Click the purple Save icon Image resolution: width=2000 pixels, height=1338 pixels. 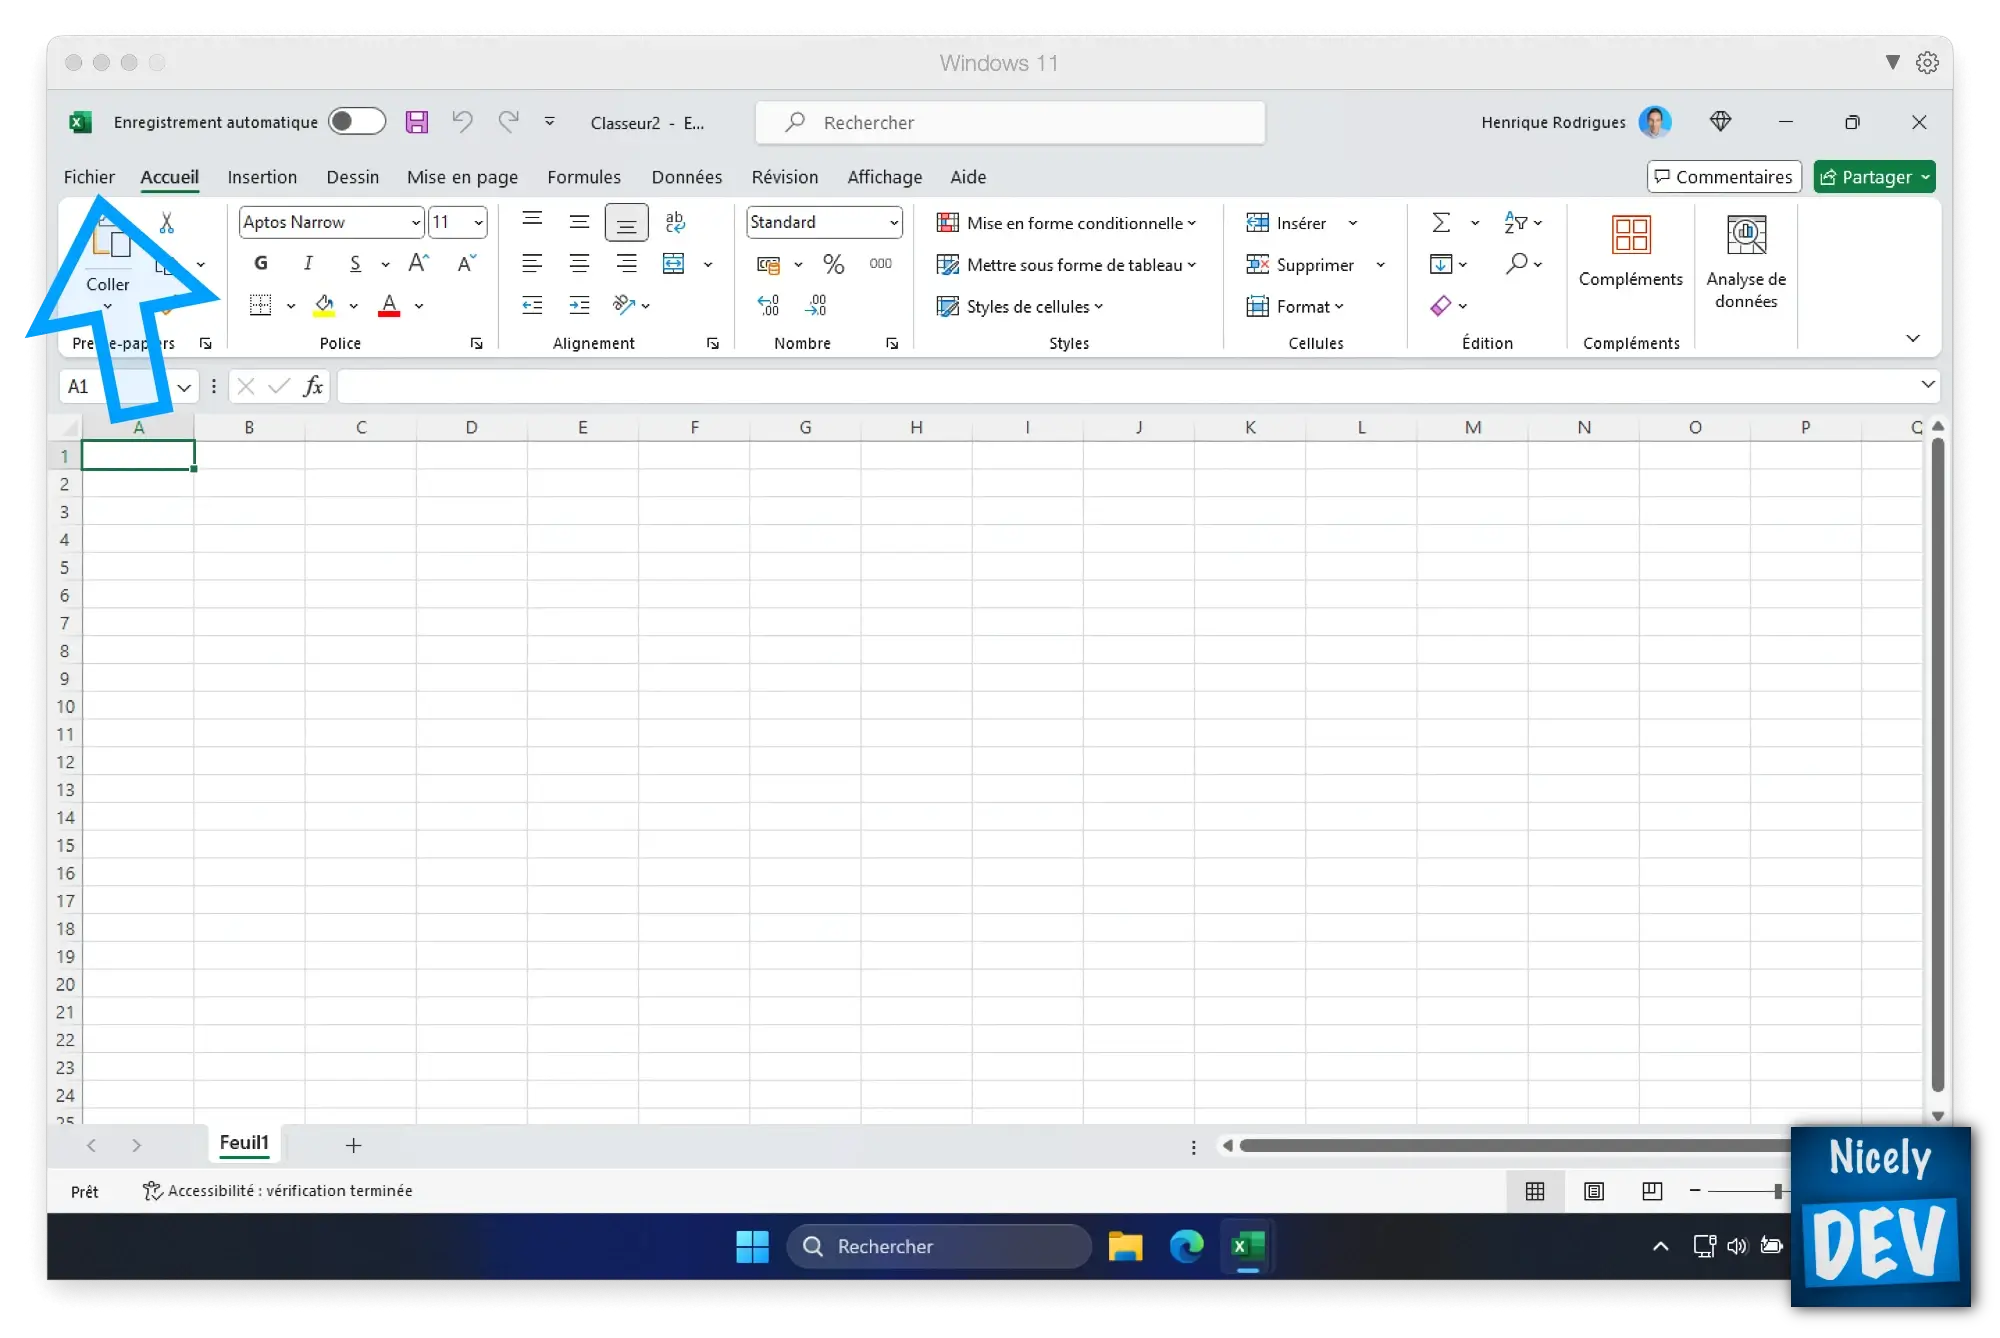[x=416, y=122]
